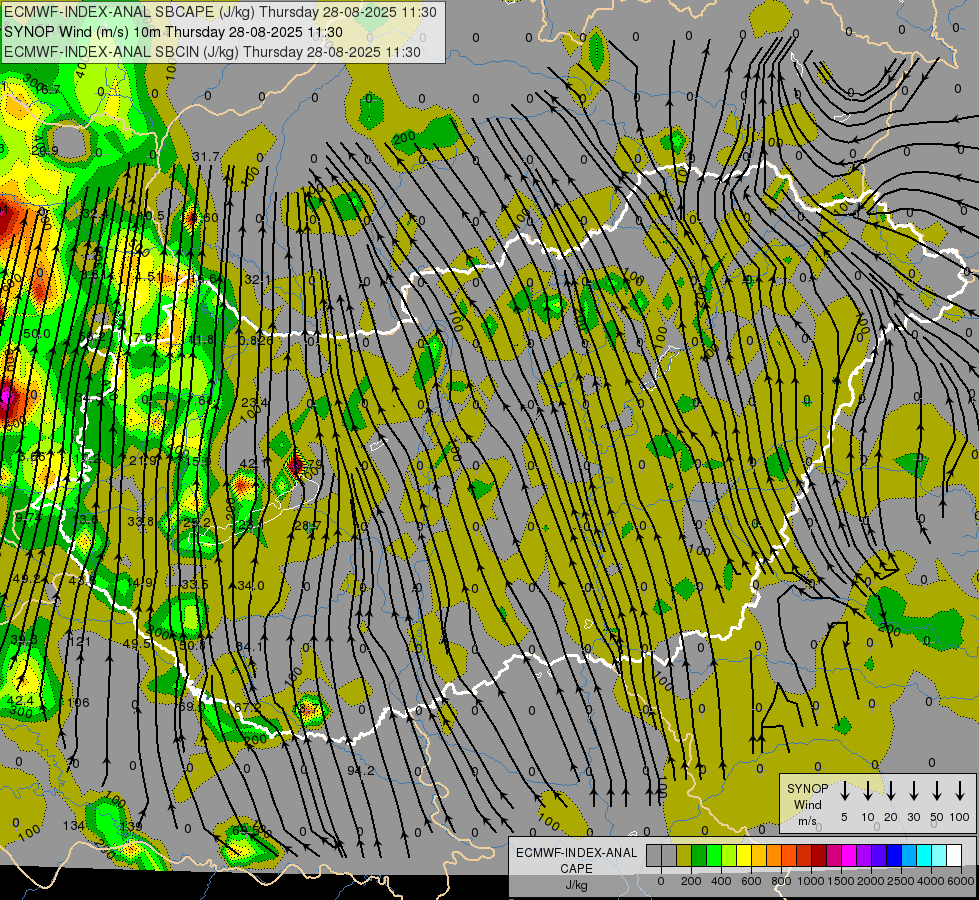Pick the bright magenta swatch right of 1500
The height and width of the screenshot is (900, 979).
coord(849,856)
